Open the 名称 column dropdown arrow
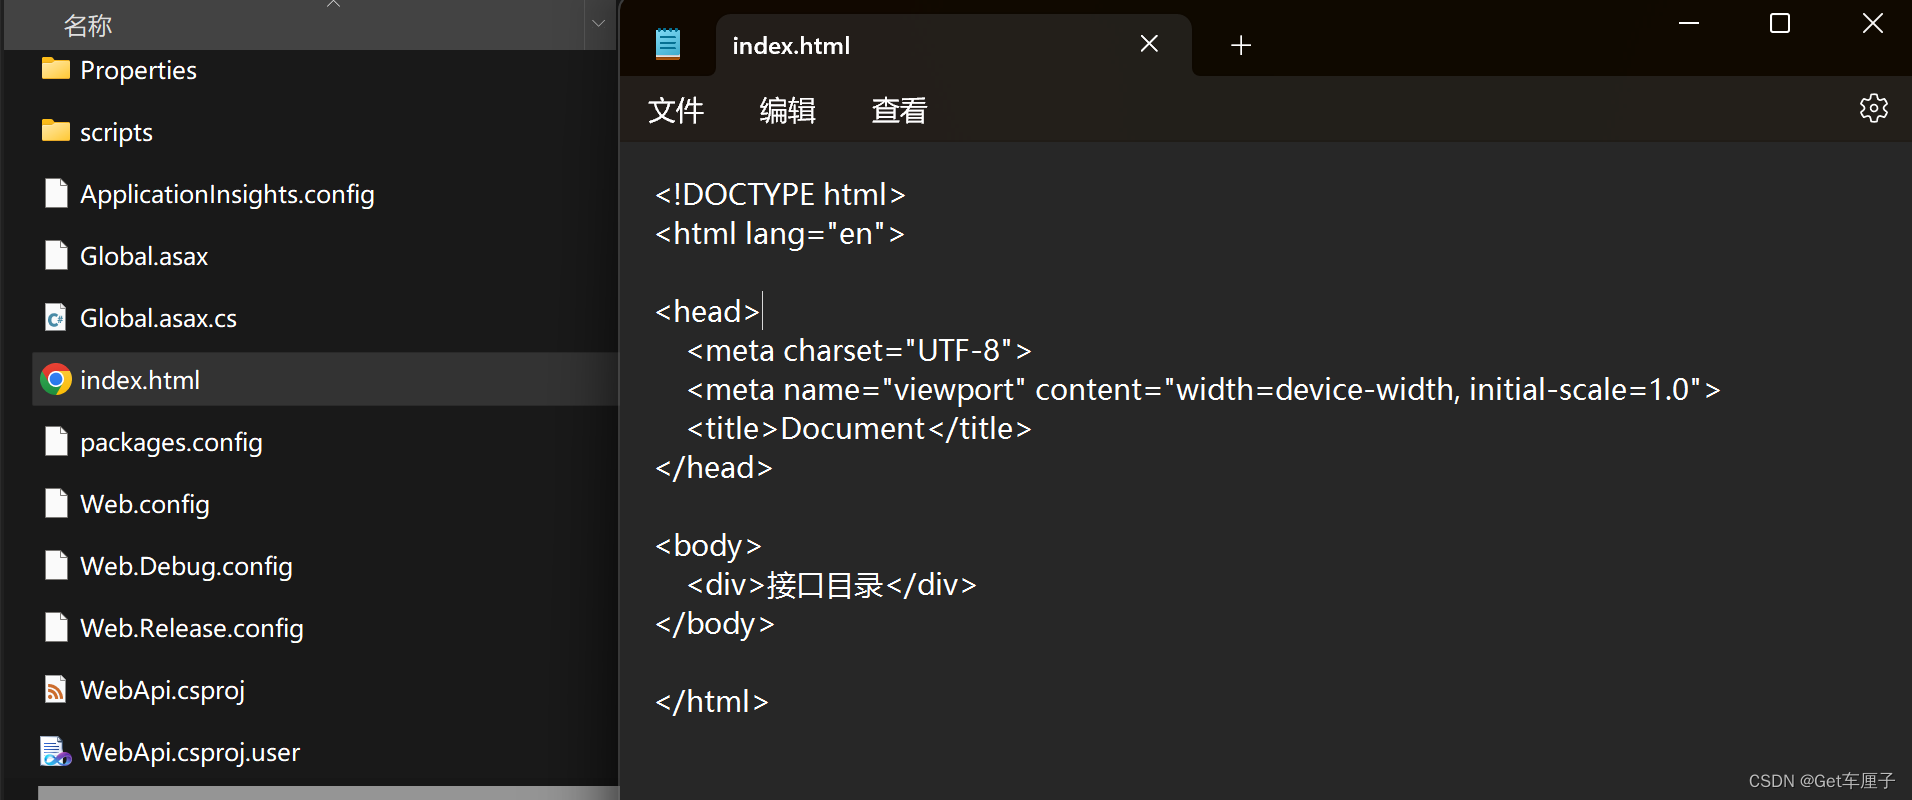Viewport: 1912px width, 800px height. (598, 25)
